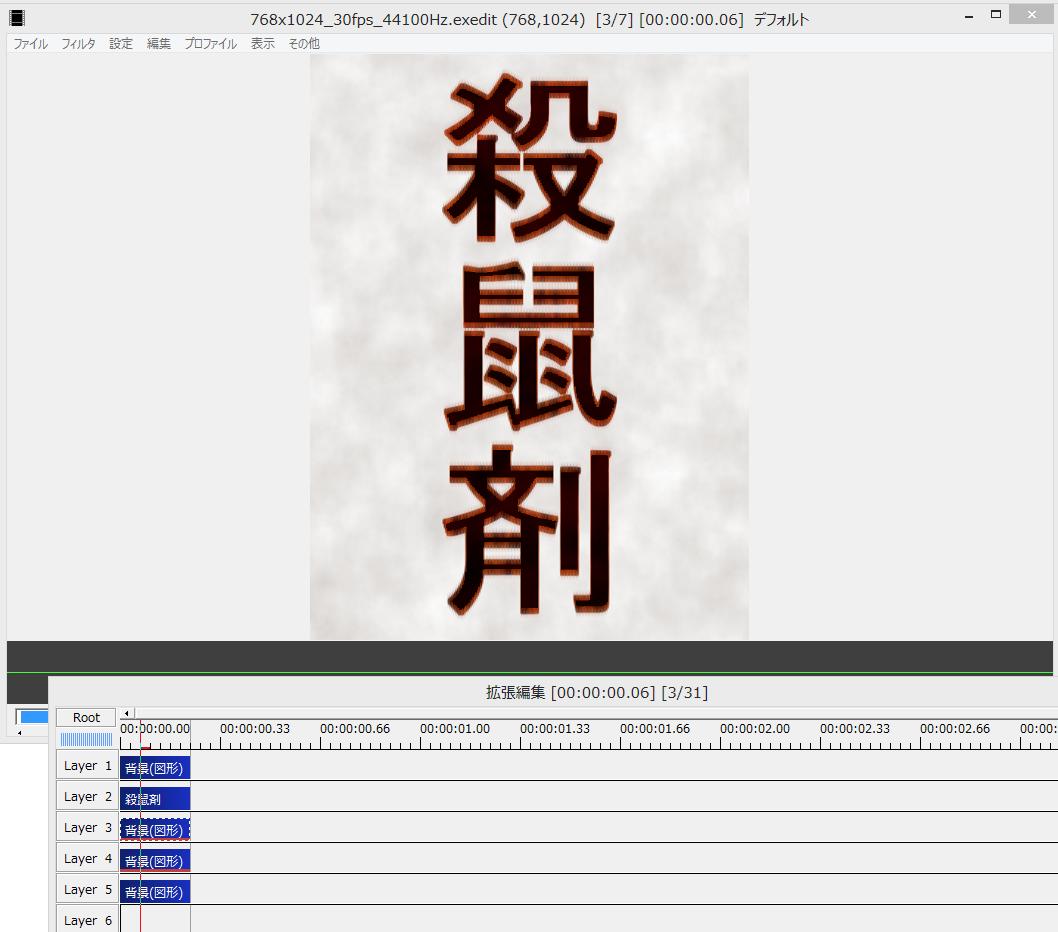1058x932 pixels.
Task: Select the 殺鼠剤 text object on Layer 2
Action: [x=155, y=799]
